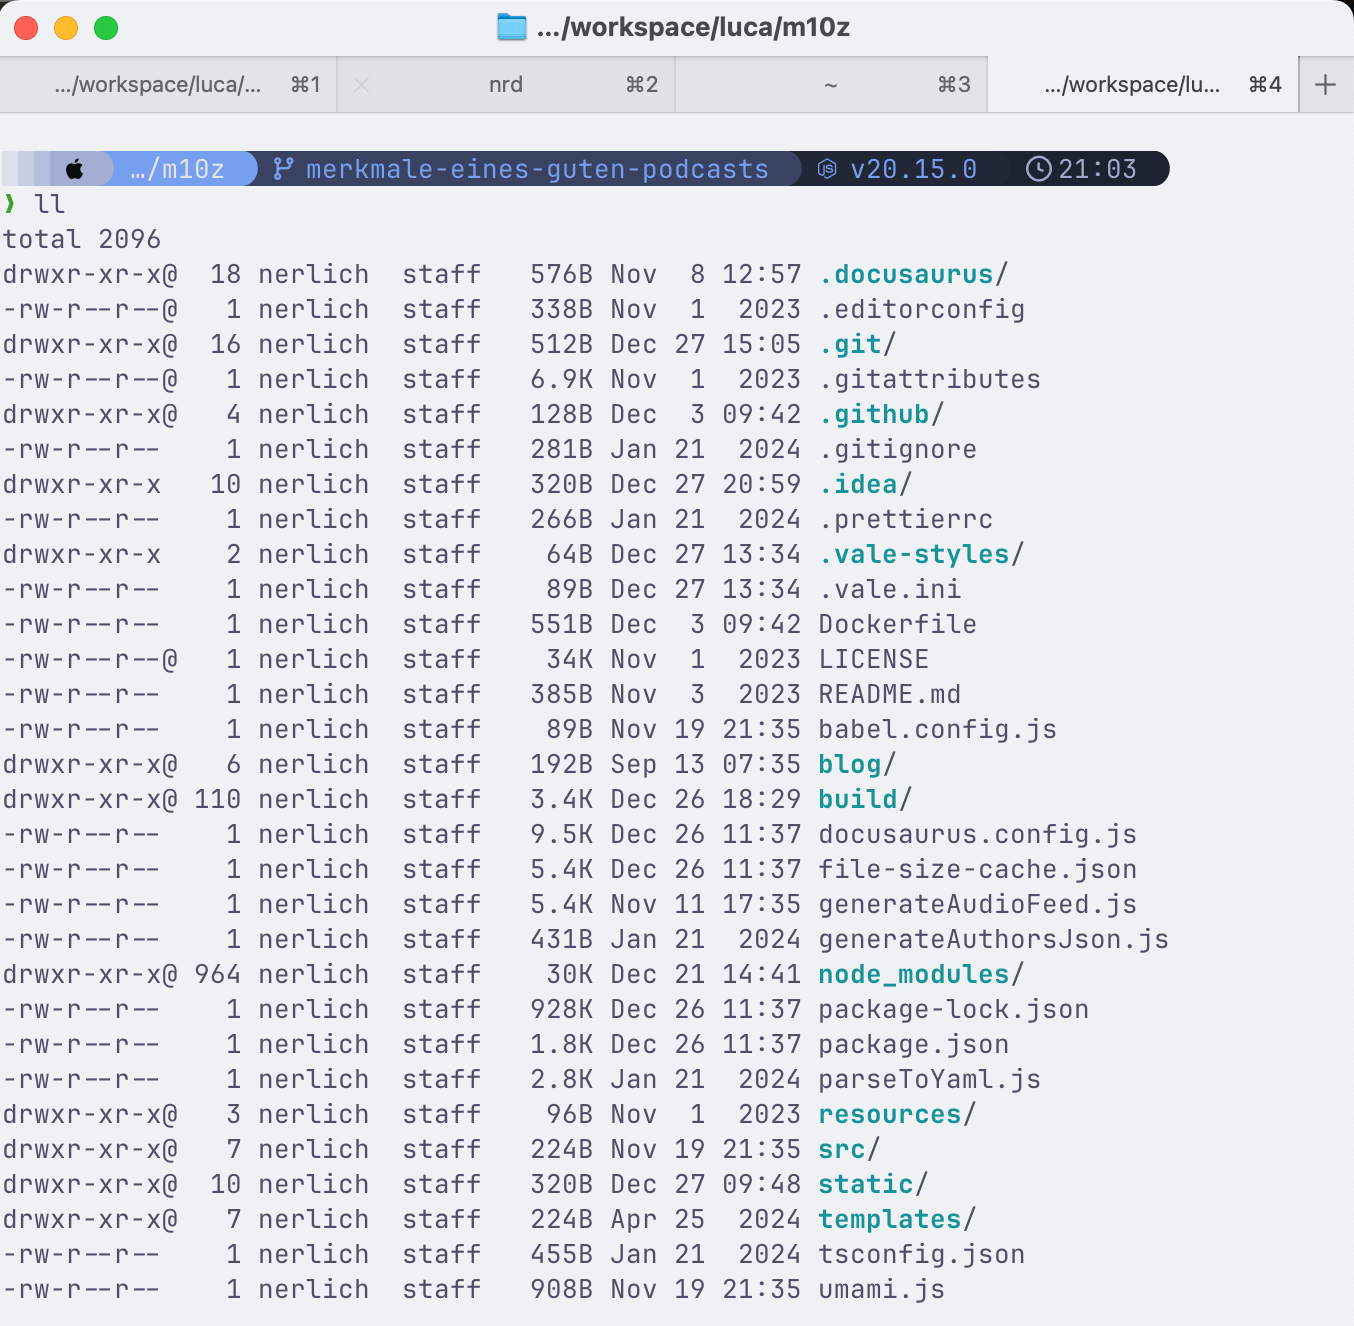Click the .github/ directory name
Image resolution: width=1354 pixels, height=1326 pixels.
point(882,414)
